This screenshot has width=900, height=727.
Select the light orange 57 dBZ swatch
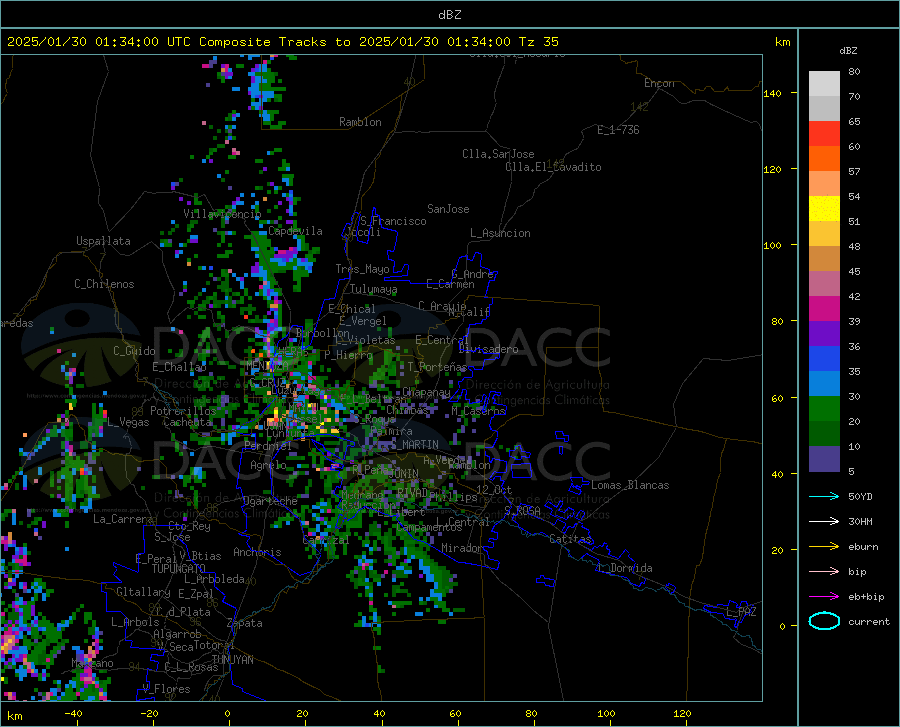point(824,184)
